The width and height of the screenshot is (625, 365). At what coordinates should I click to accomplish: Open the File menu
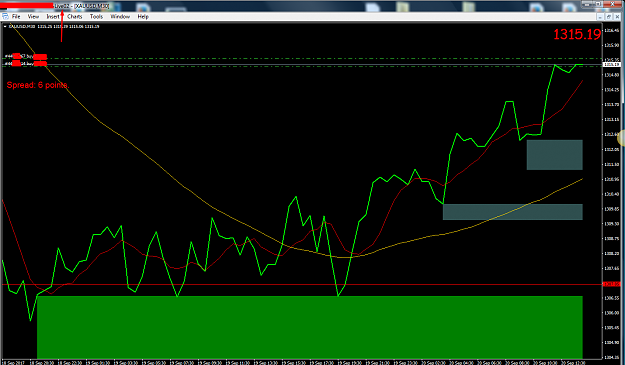(16, 17)
